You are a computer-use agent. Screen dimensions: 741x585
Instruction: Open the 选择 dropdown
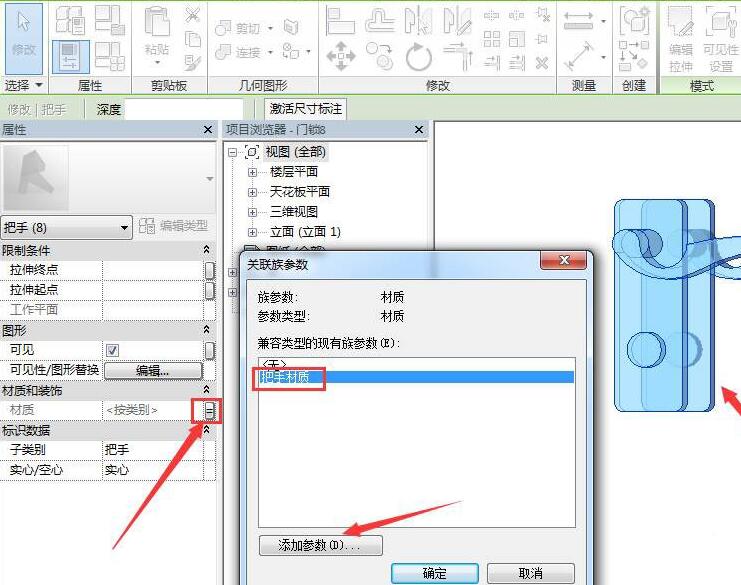click(23, 86)
